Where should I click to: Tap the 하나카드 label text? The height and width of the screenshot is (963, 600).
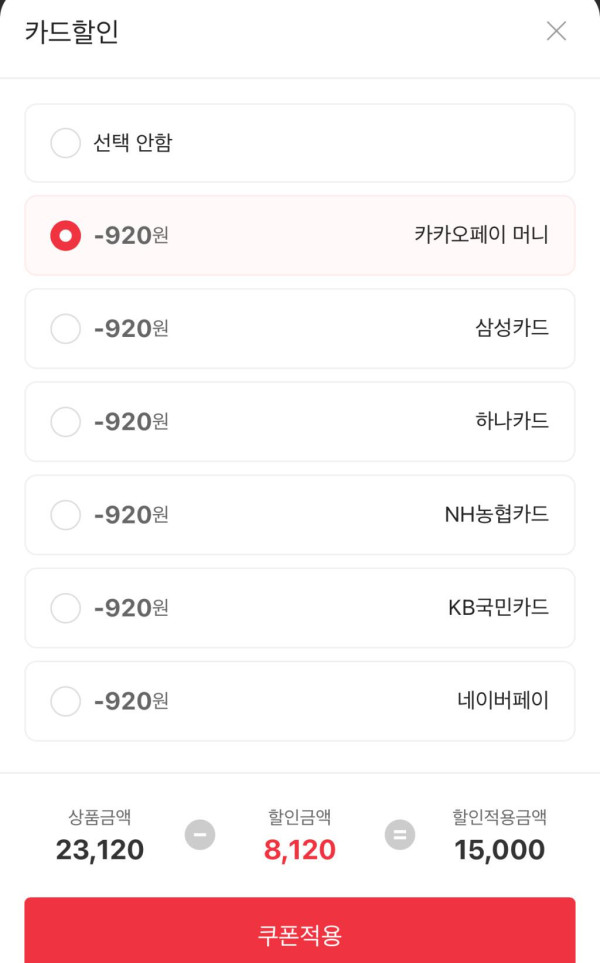[512, 421]
